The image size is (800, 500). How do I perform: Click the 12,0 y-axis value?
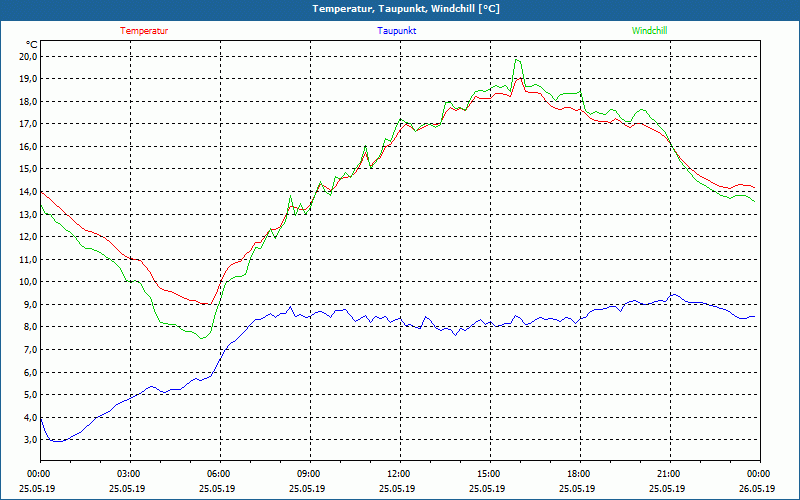[x=29, y=237]
